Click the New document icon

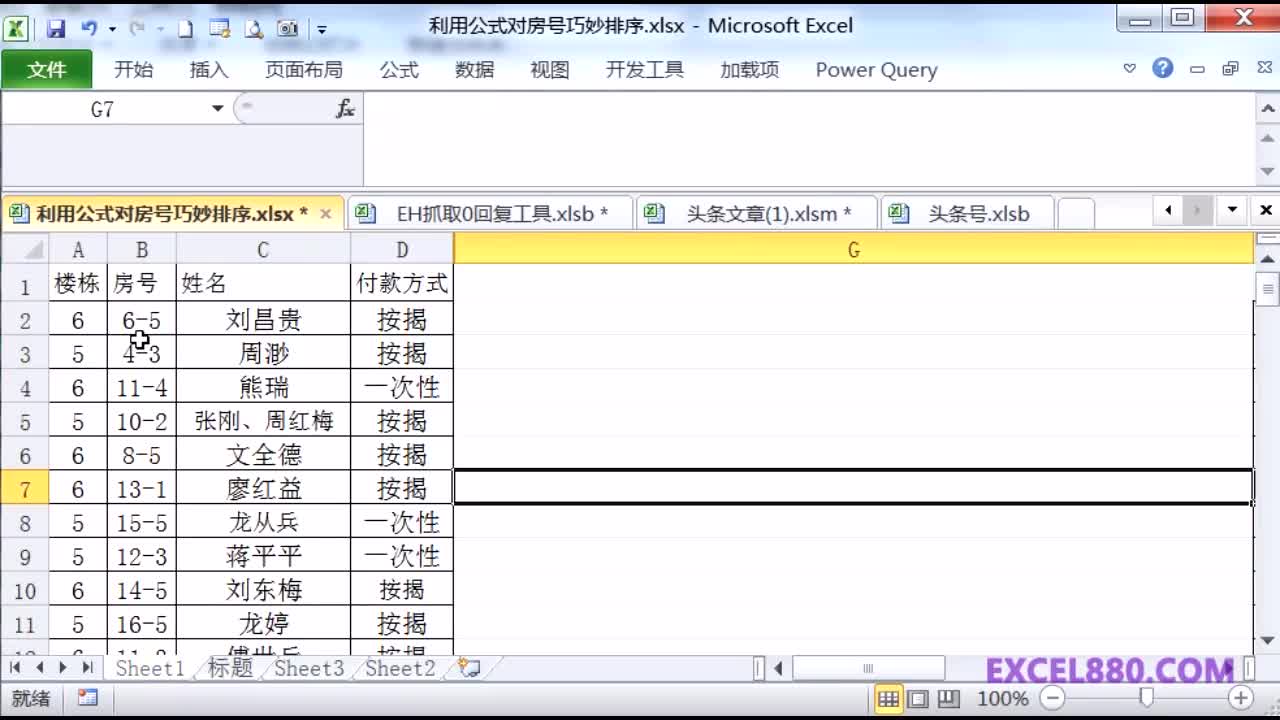[x=183, y=28]
